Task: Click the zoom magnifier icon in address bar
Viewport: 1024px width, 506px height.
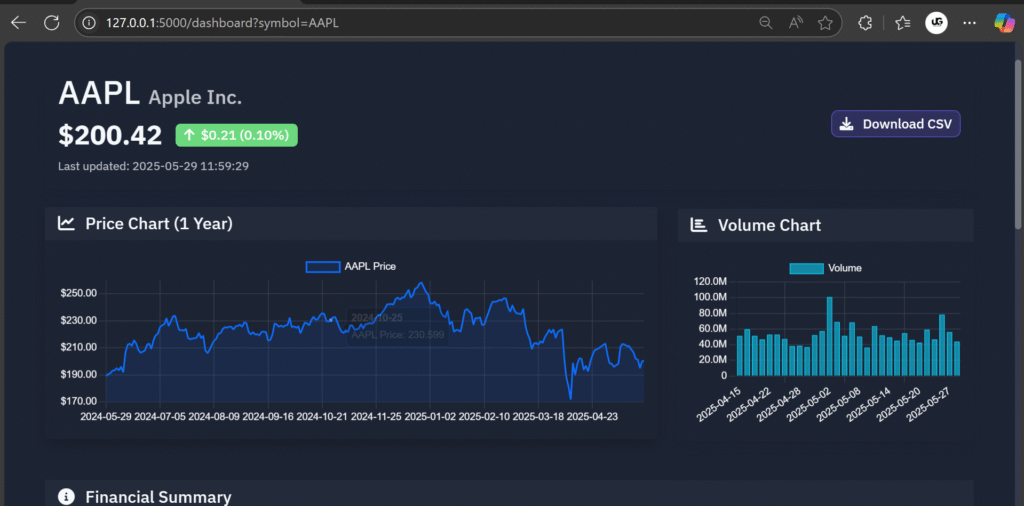Action: (765, 23)
